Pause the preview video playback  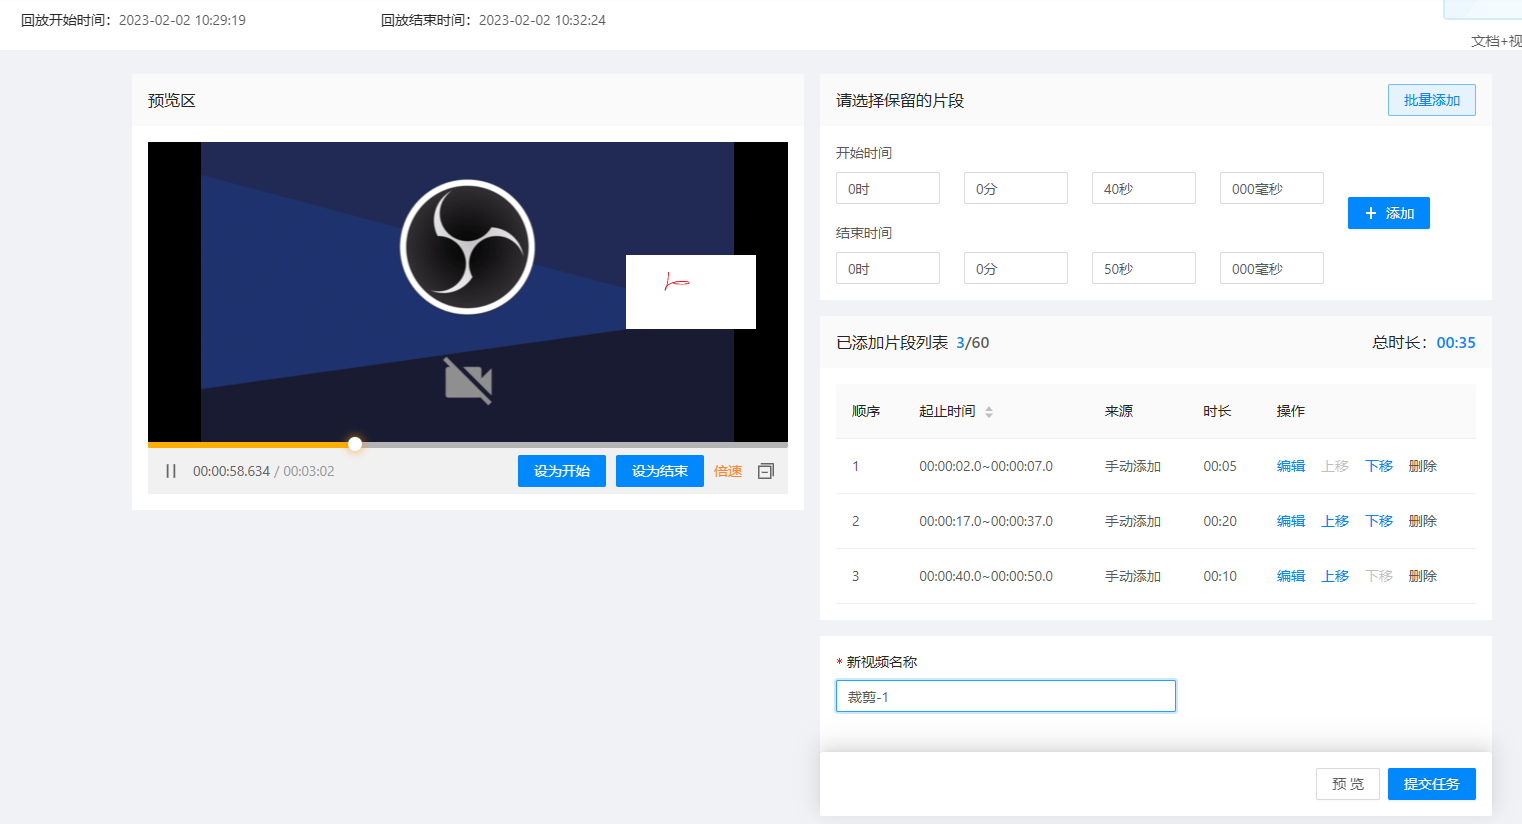171,471
